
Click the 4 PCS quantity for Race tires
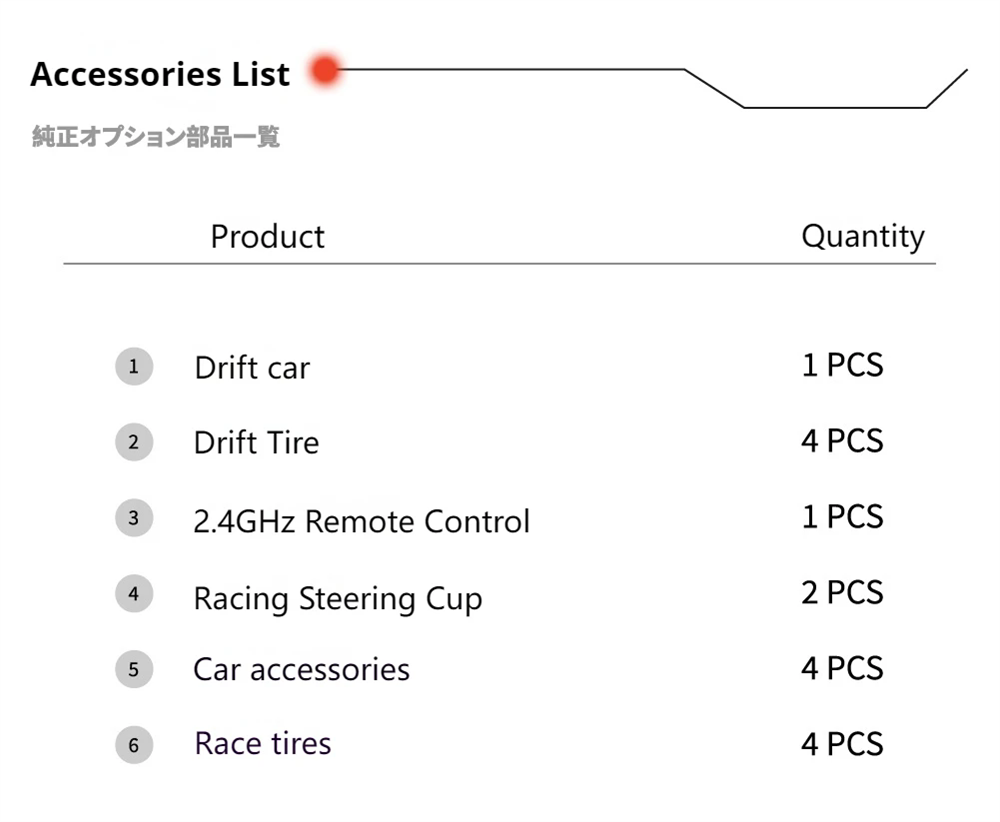click(x=842, y=744)
